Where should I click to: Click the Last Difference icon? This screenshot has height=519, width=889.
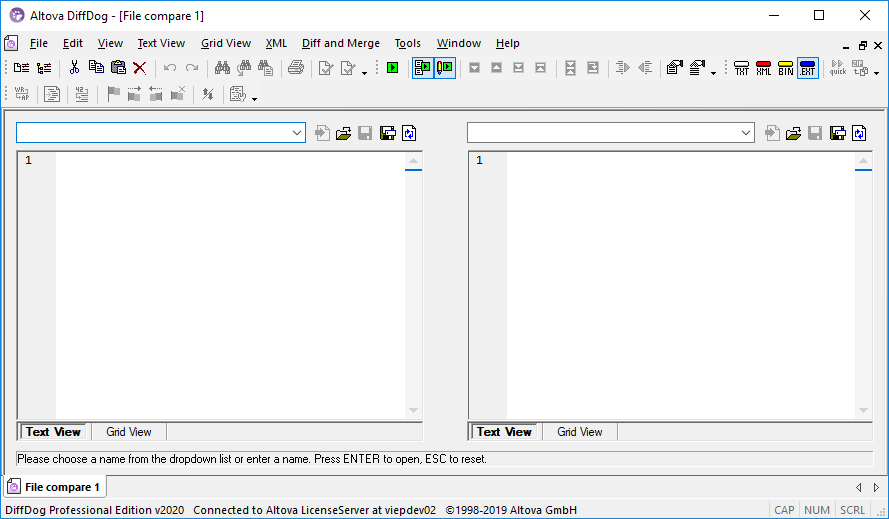(518, 68)
